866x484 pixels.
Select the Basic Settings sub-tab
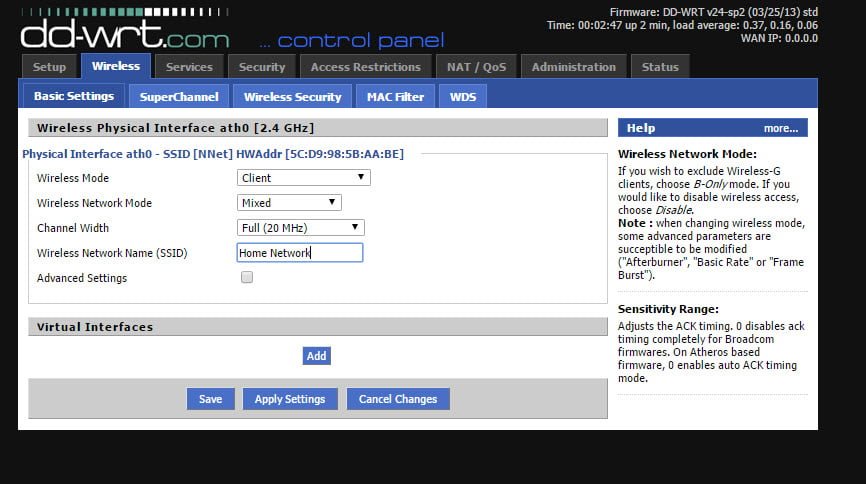(74, 96)
